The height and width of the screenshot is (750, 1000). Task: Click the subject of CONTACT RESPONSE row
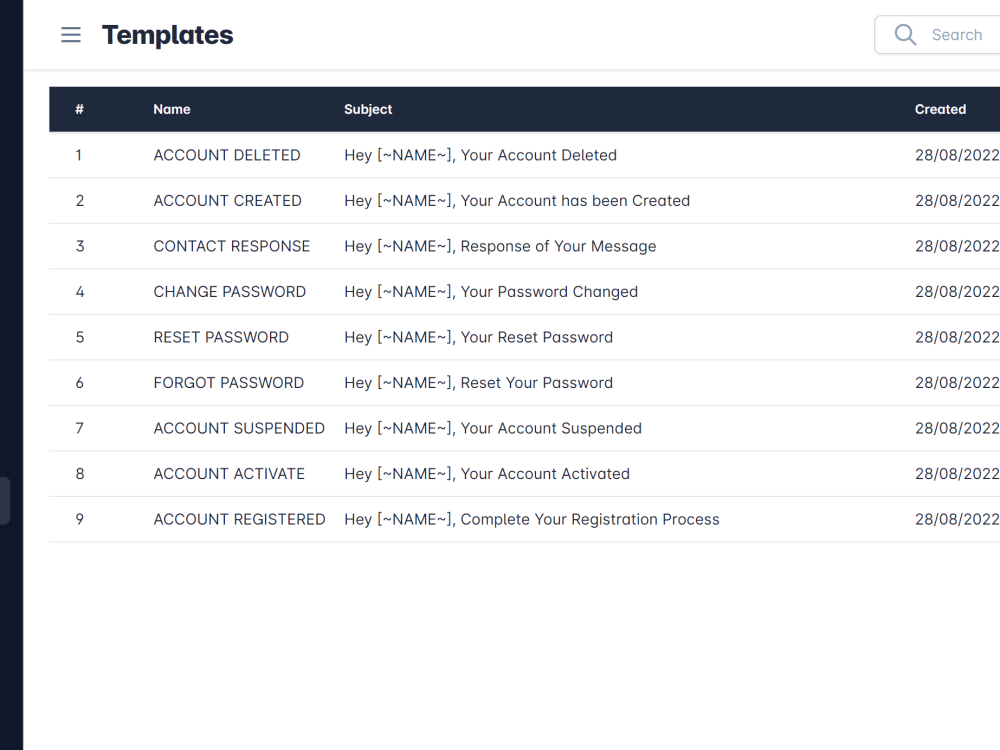500,246
